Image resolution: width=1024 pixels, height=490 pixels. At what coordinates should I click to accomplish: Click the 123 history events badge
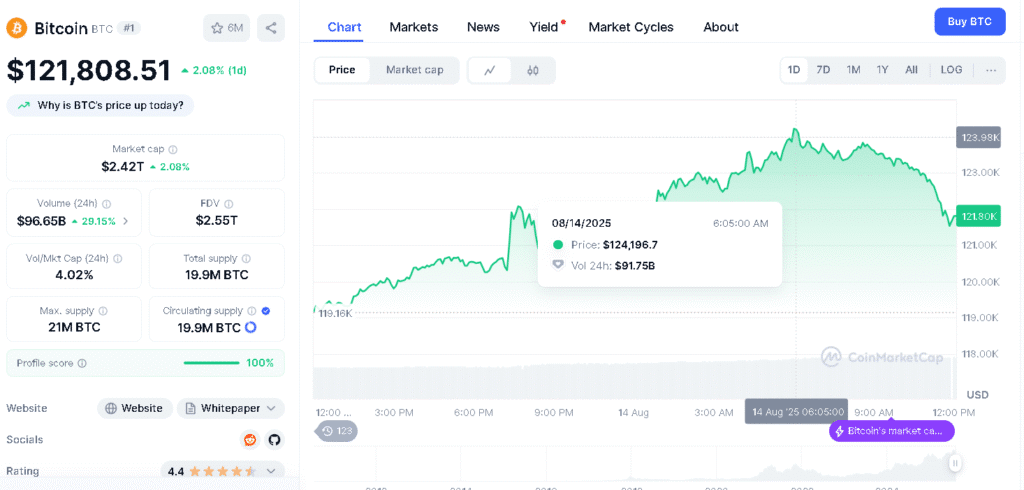(337, 431)
